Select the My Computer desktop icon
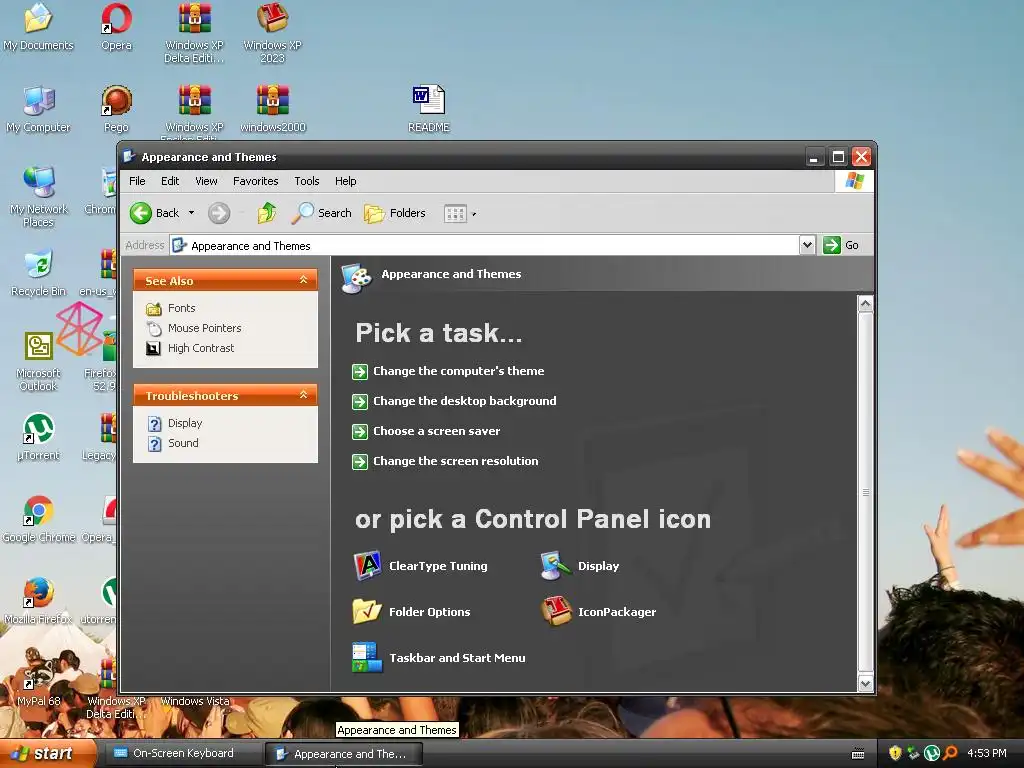1024x768 pixels. click(x=39, y=109)
